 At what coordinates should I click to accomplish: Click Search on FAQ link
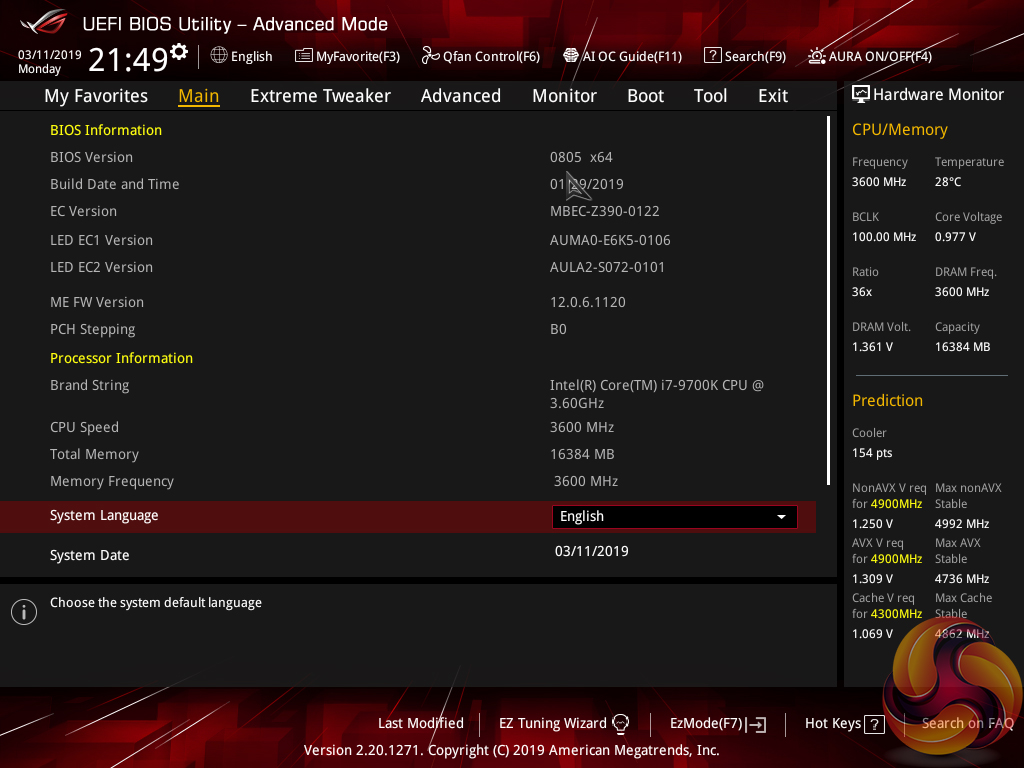tap(967, 724)
